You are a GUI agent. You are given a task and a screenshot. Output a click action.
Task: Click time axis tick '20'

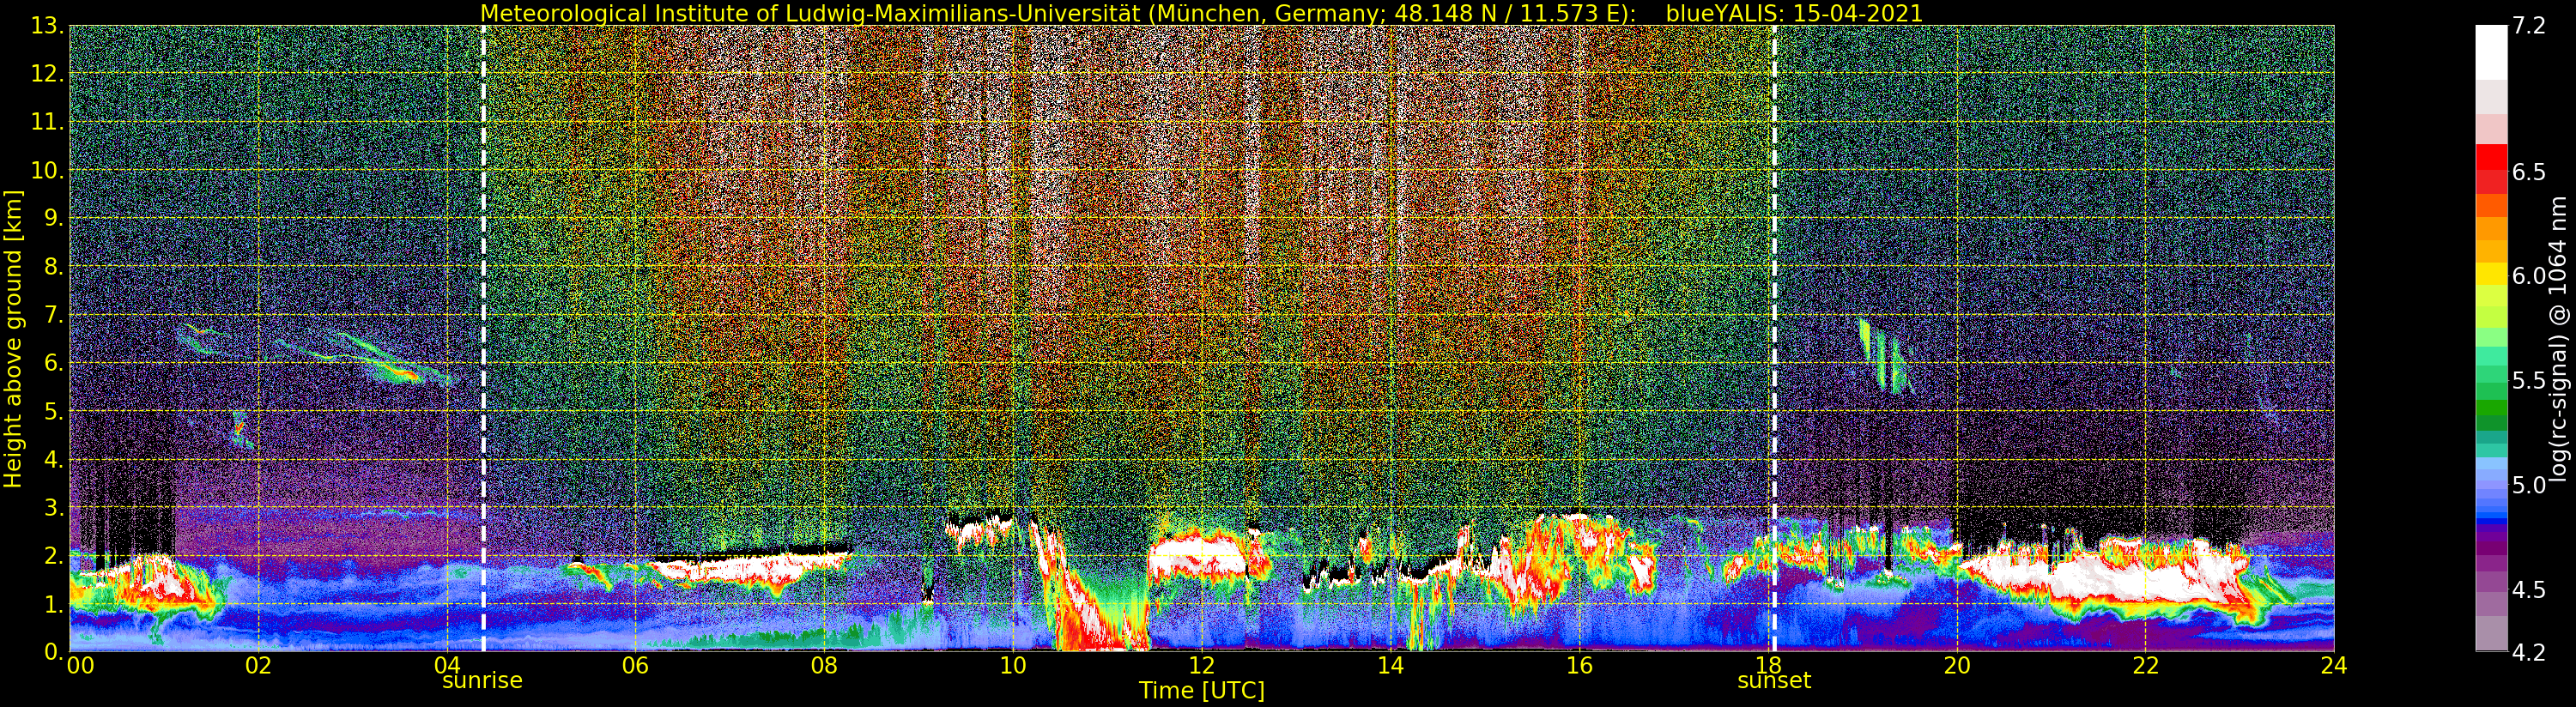point(1957,665)
